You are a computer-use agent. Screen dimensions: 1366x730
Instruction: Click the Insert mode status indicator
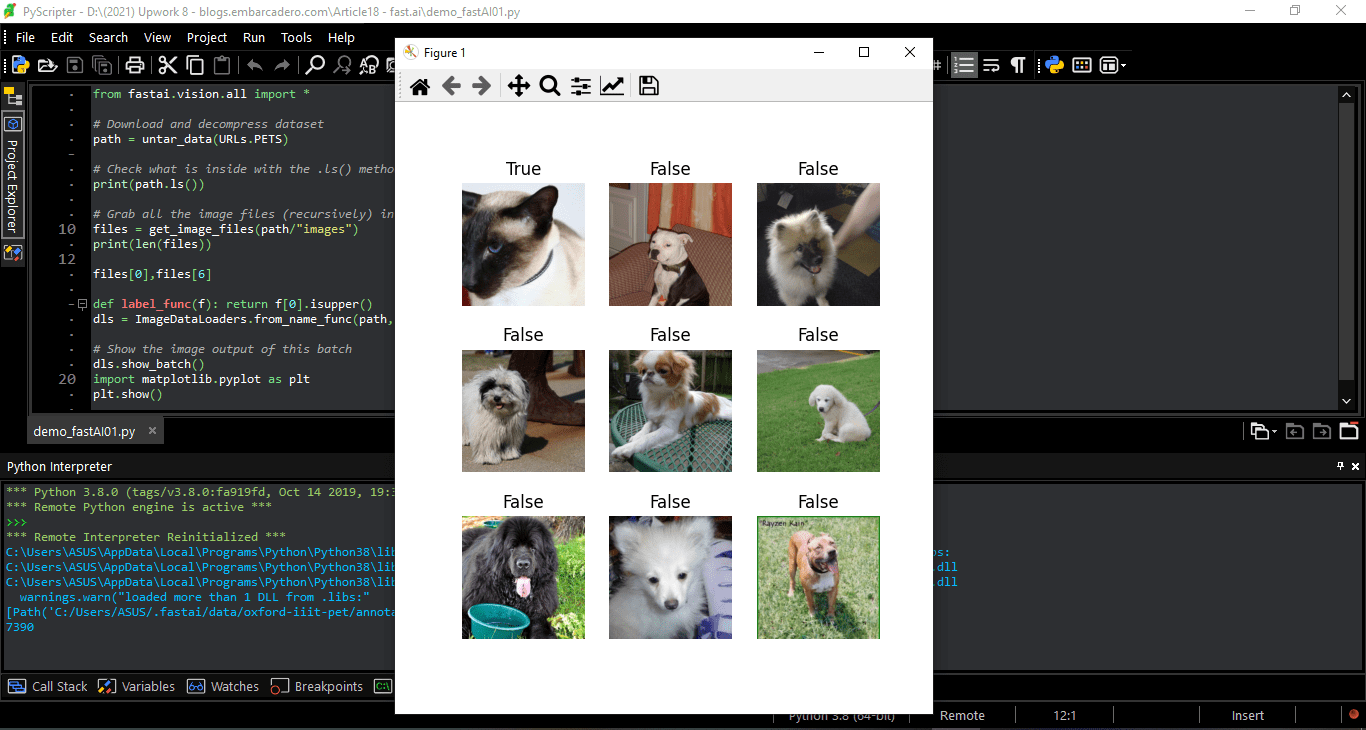(1248, 715)
